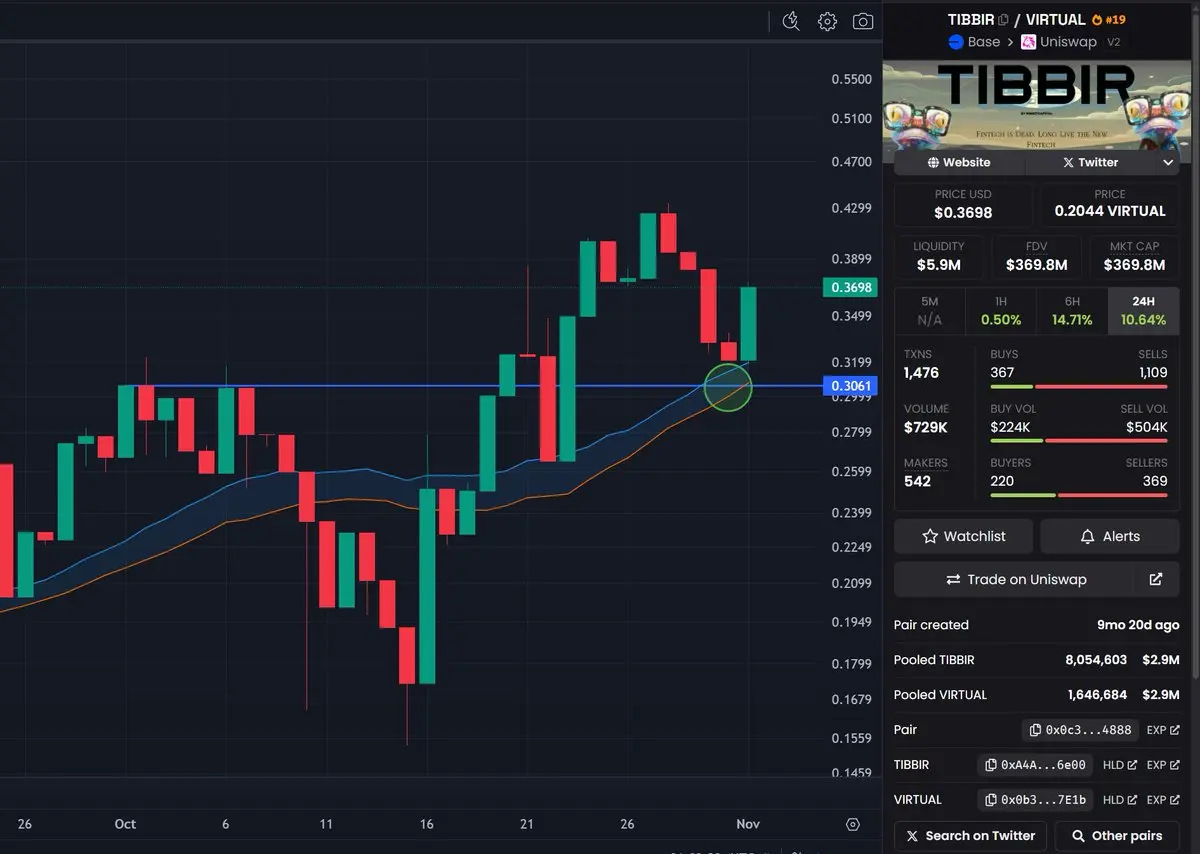The width and height of the screenshot is (1200, 854).
Task: Set price Alerts
Action: pyautogui.click(x=1110, y=536)
